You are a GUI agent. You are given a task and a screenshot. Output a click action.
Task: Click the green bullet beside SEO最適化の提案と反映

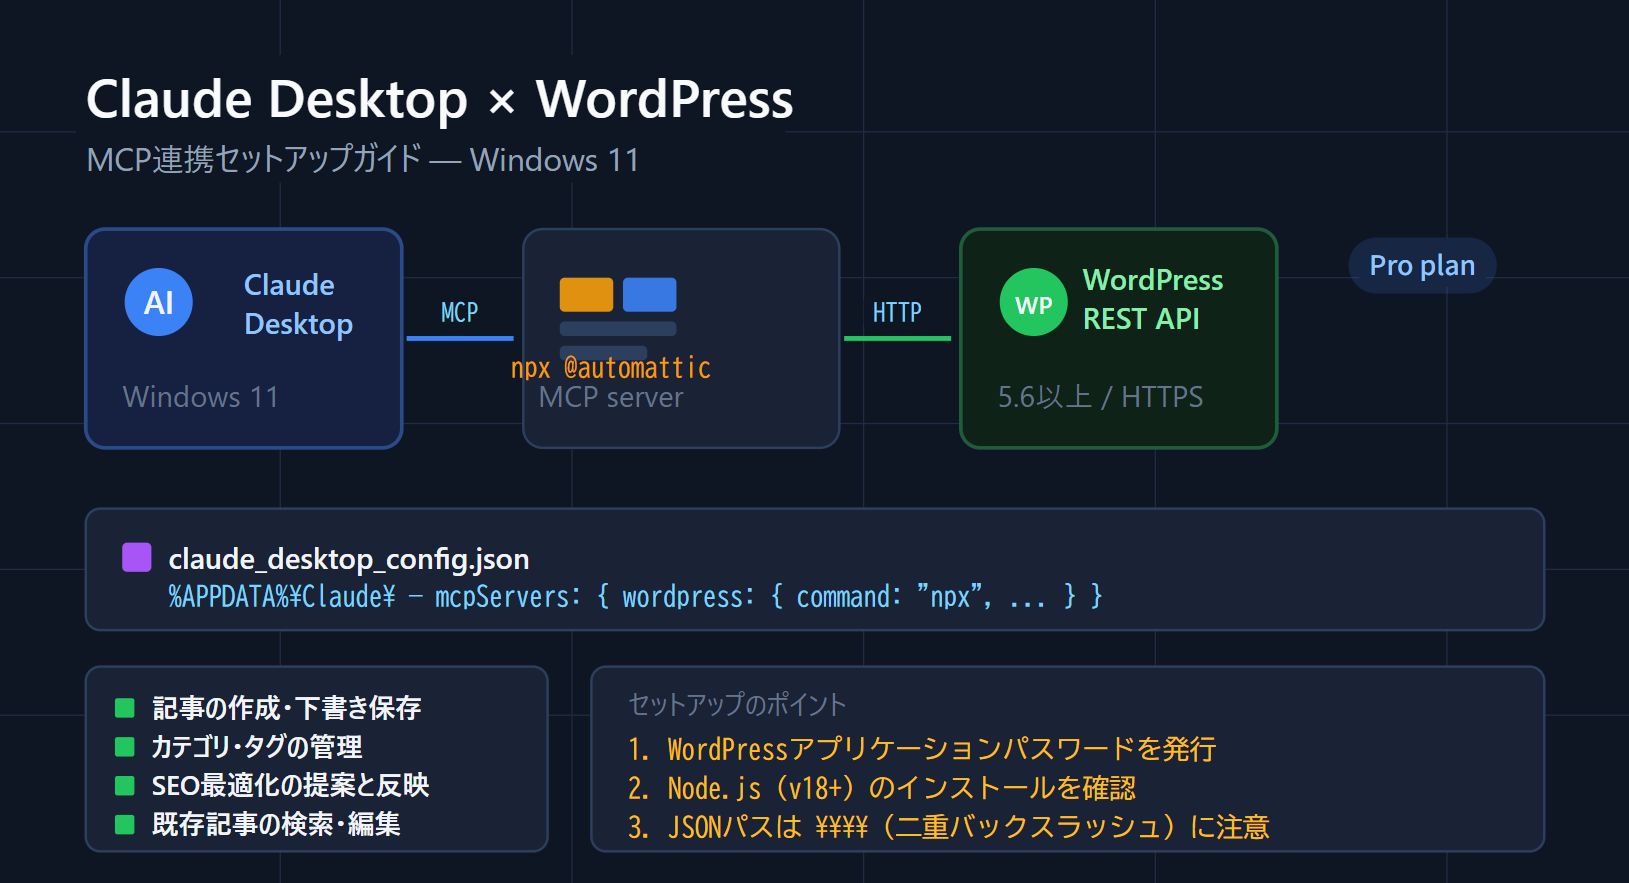point(125,785)
